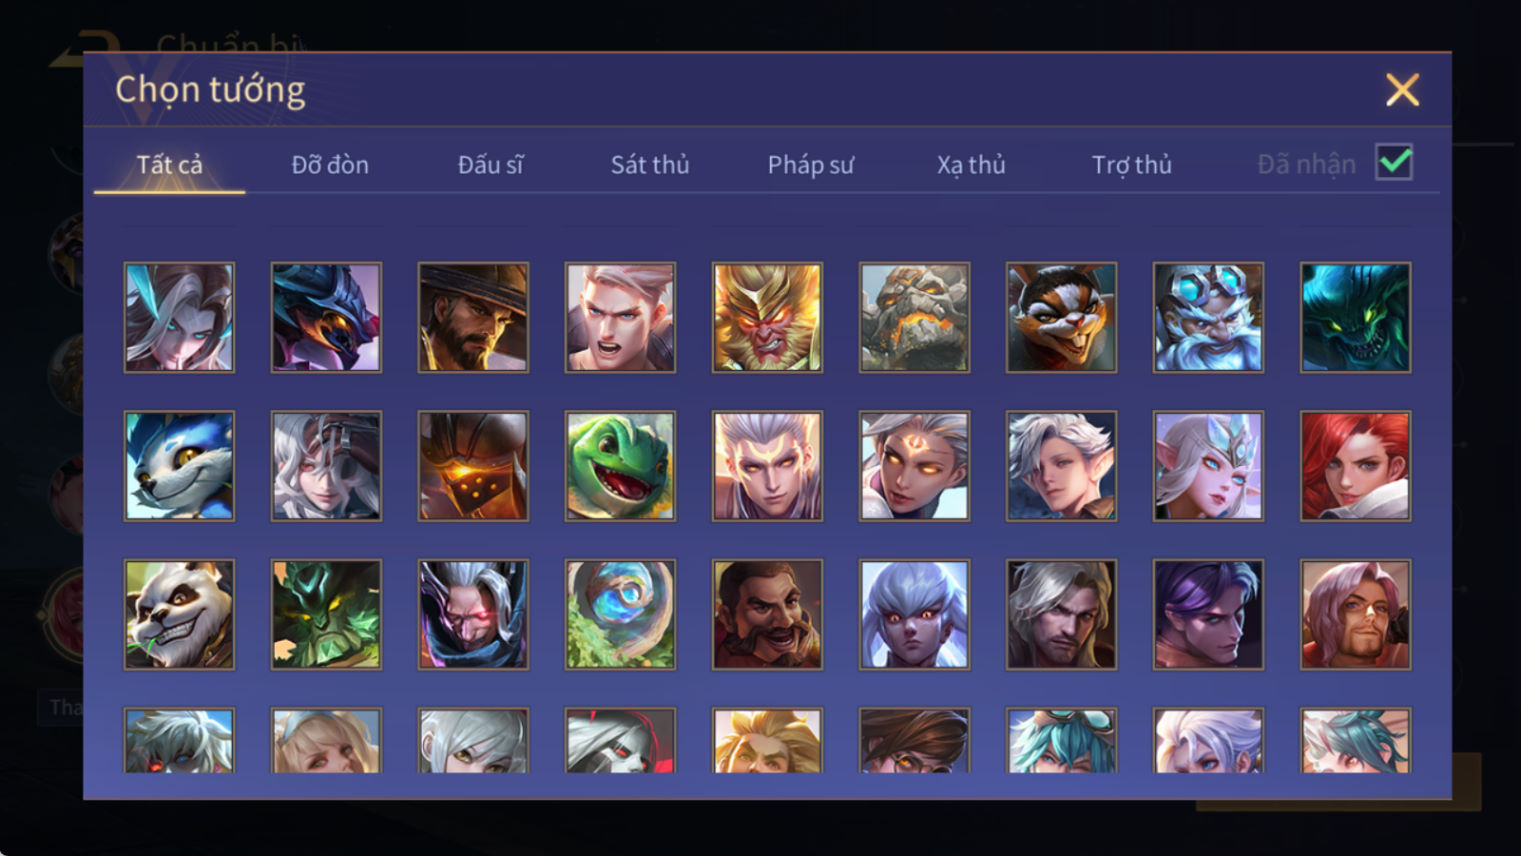The image size is (1521, 856).
Task: Switch to the Pháp sư tab
Action: tap(811, 165)
